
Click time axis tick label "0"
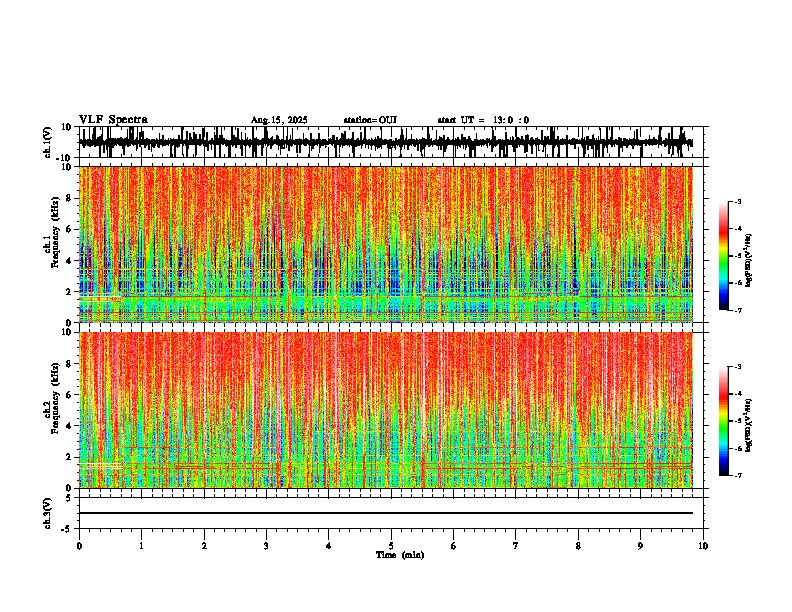tap(79, 546)
